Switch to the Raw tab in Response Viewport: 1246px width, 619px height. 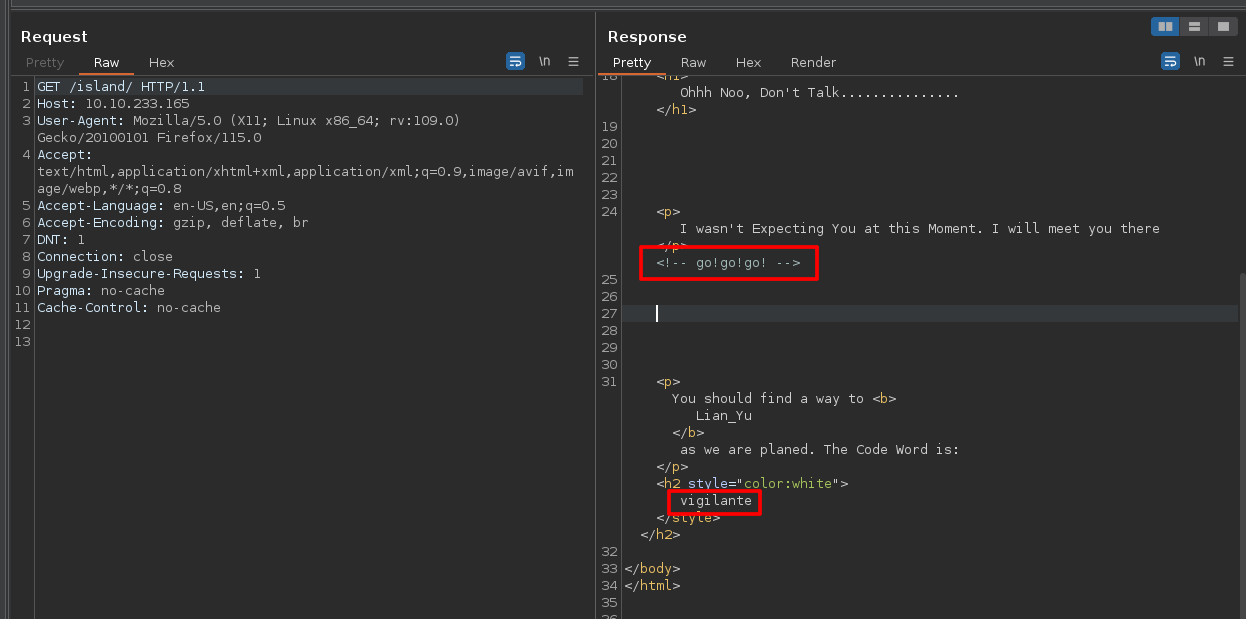[694, 62]
